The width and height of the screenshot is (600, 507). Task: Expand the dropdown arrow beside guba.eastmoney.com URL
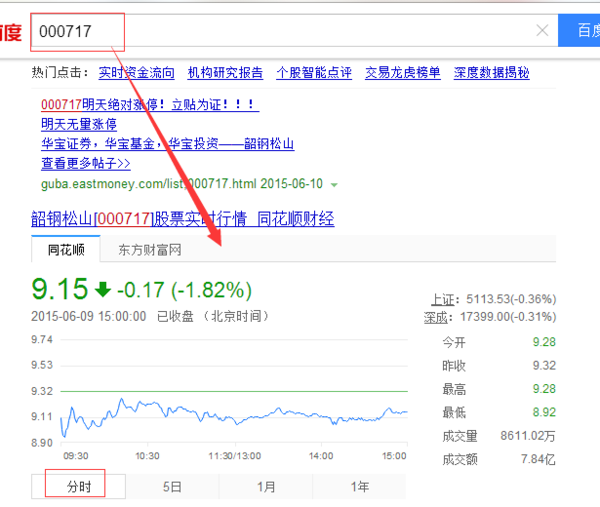click(334, 185)
